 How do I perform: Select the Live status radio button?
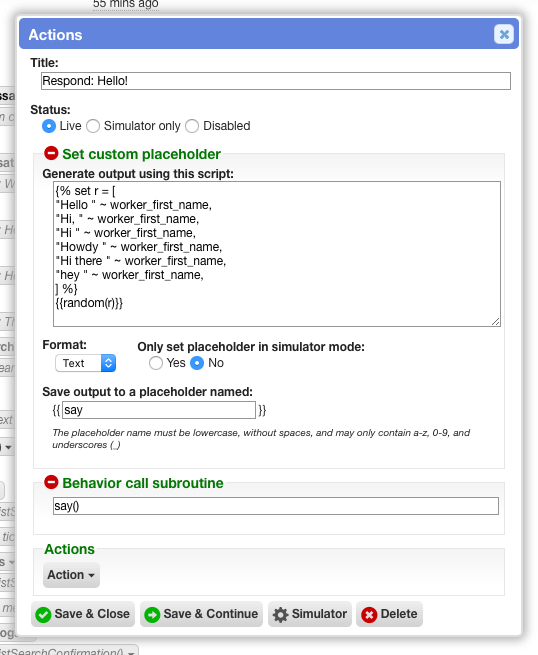49,126
